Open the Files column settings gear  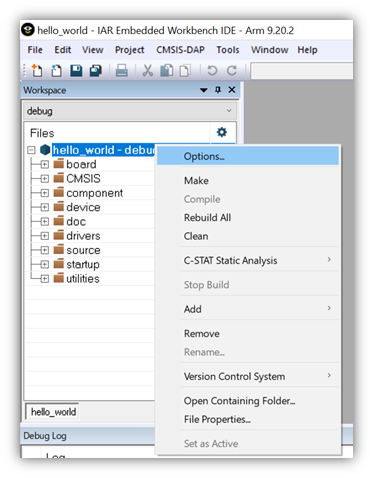222,132
